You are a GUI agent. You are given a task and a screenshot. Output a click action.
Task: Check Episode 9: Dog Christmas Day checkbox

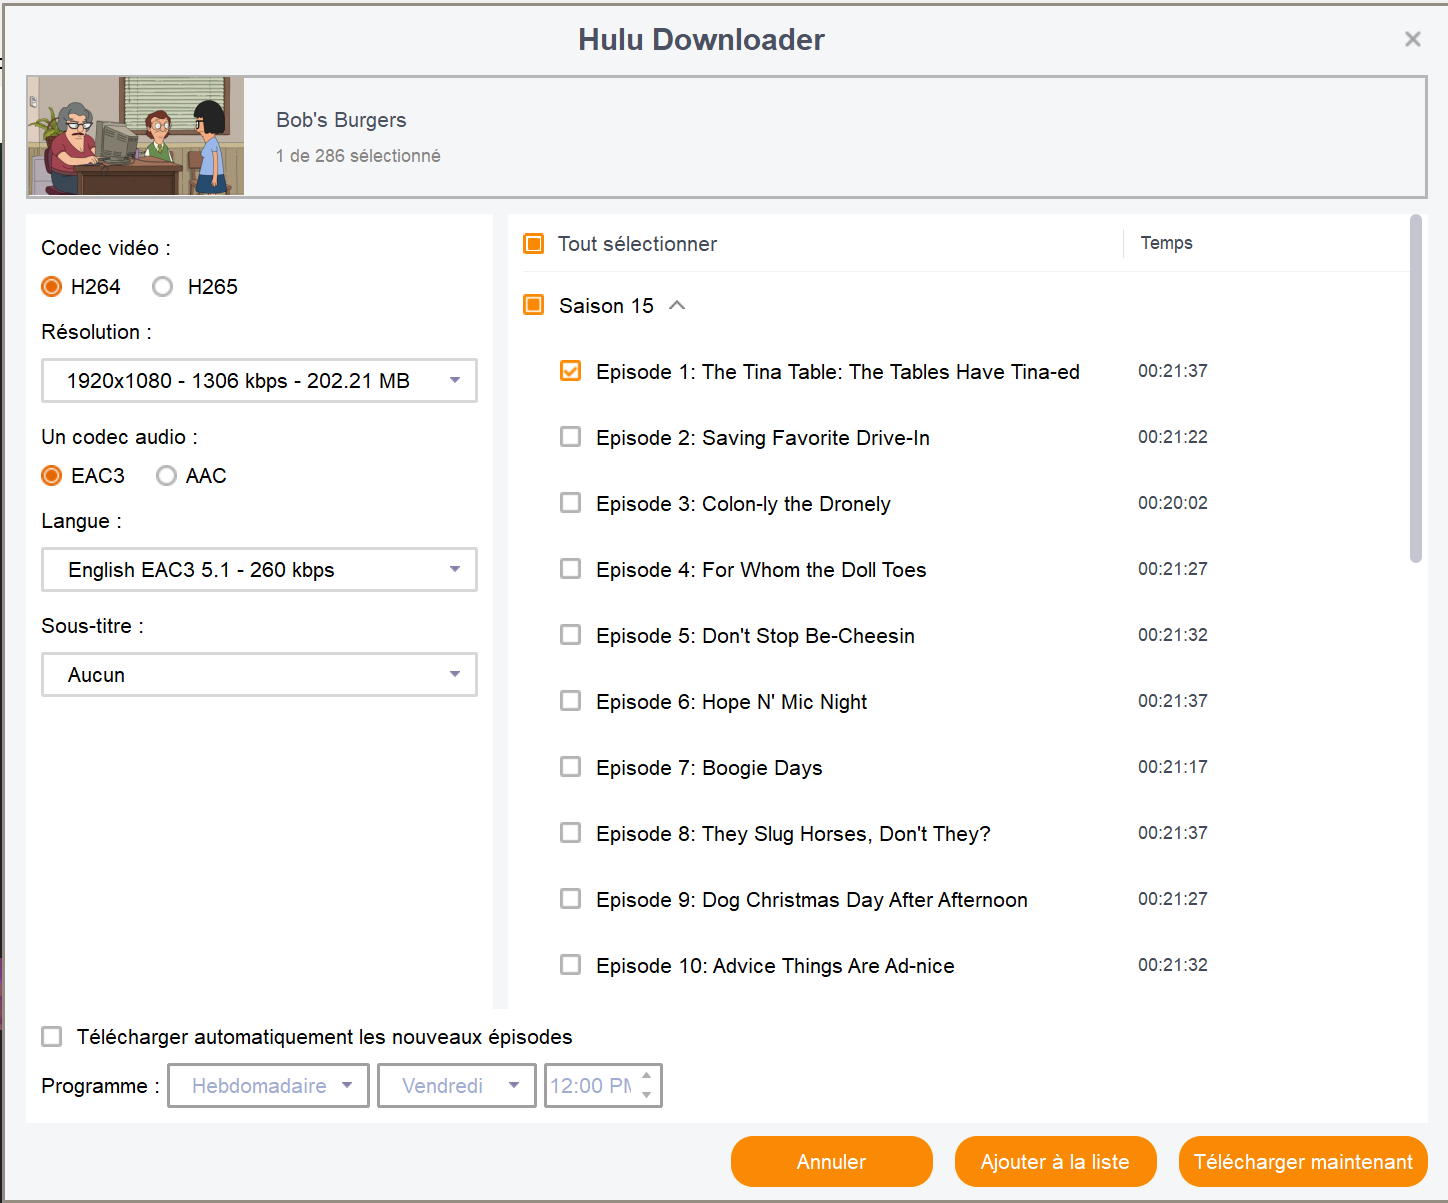[x=570, y=899]
